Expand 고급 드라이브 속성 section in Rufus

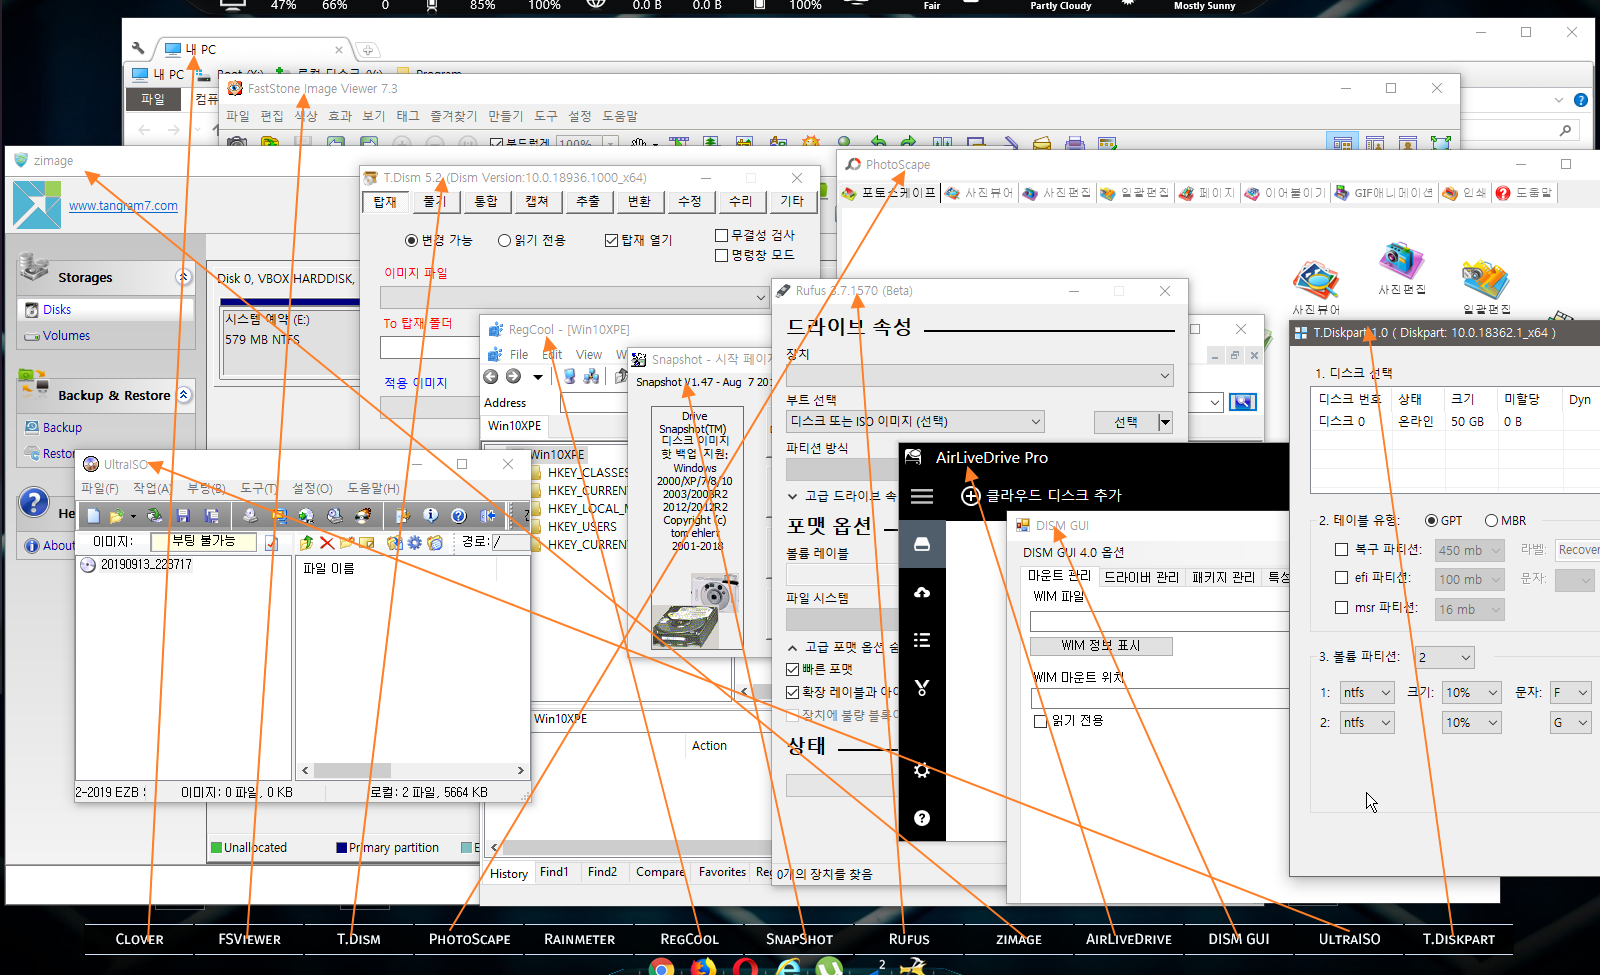click(792, 496)
